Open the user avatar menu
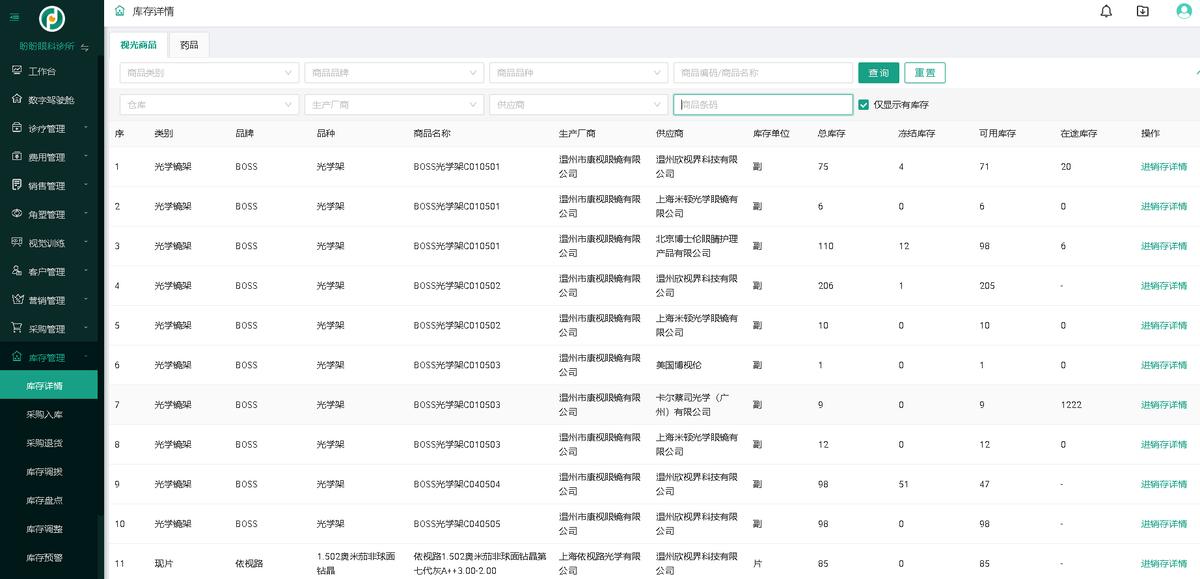The height and width of the screenshot is (579, 1200). pos(1184,11)
